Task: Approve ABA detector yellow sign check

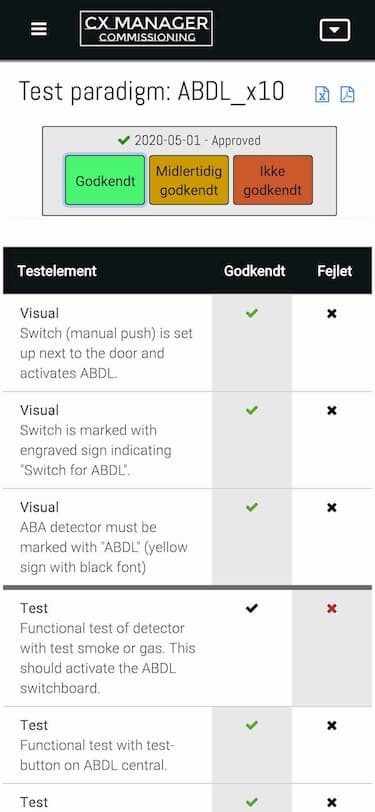Action: (x=252, y=508)
